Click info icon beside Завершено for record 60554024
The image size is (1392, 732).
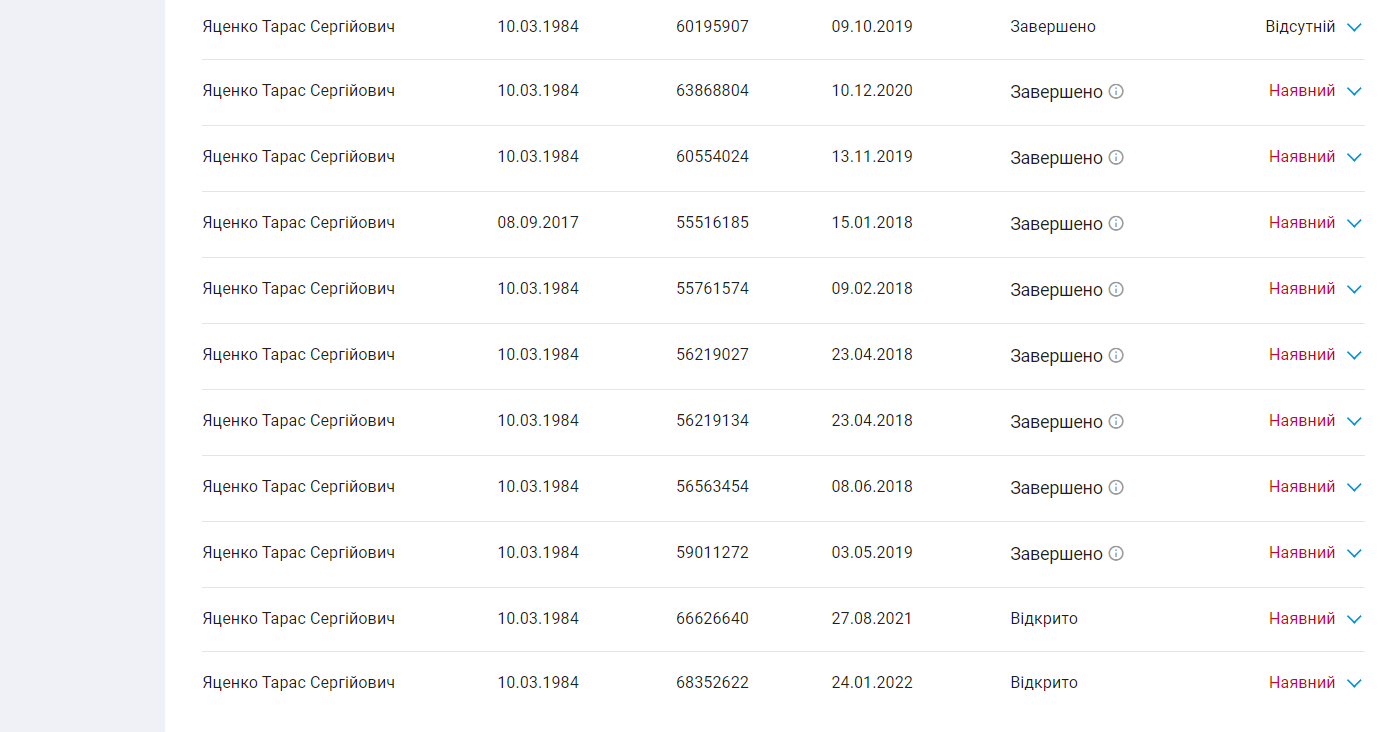tap(1116, 157)
